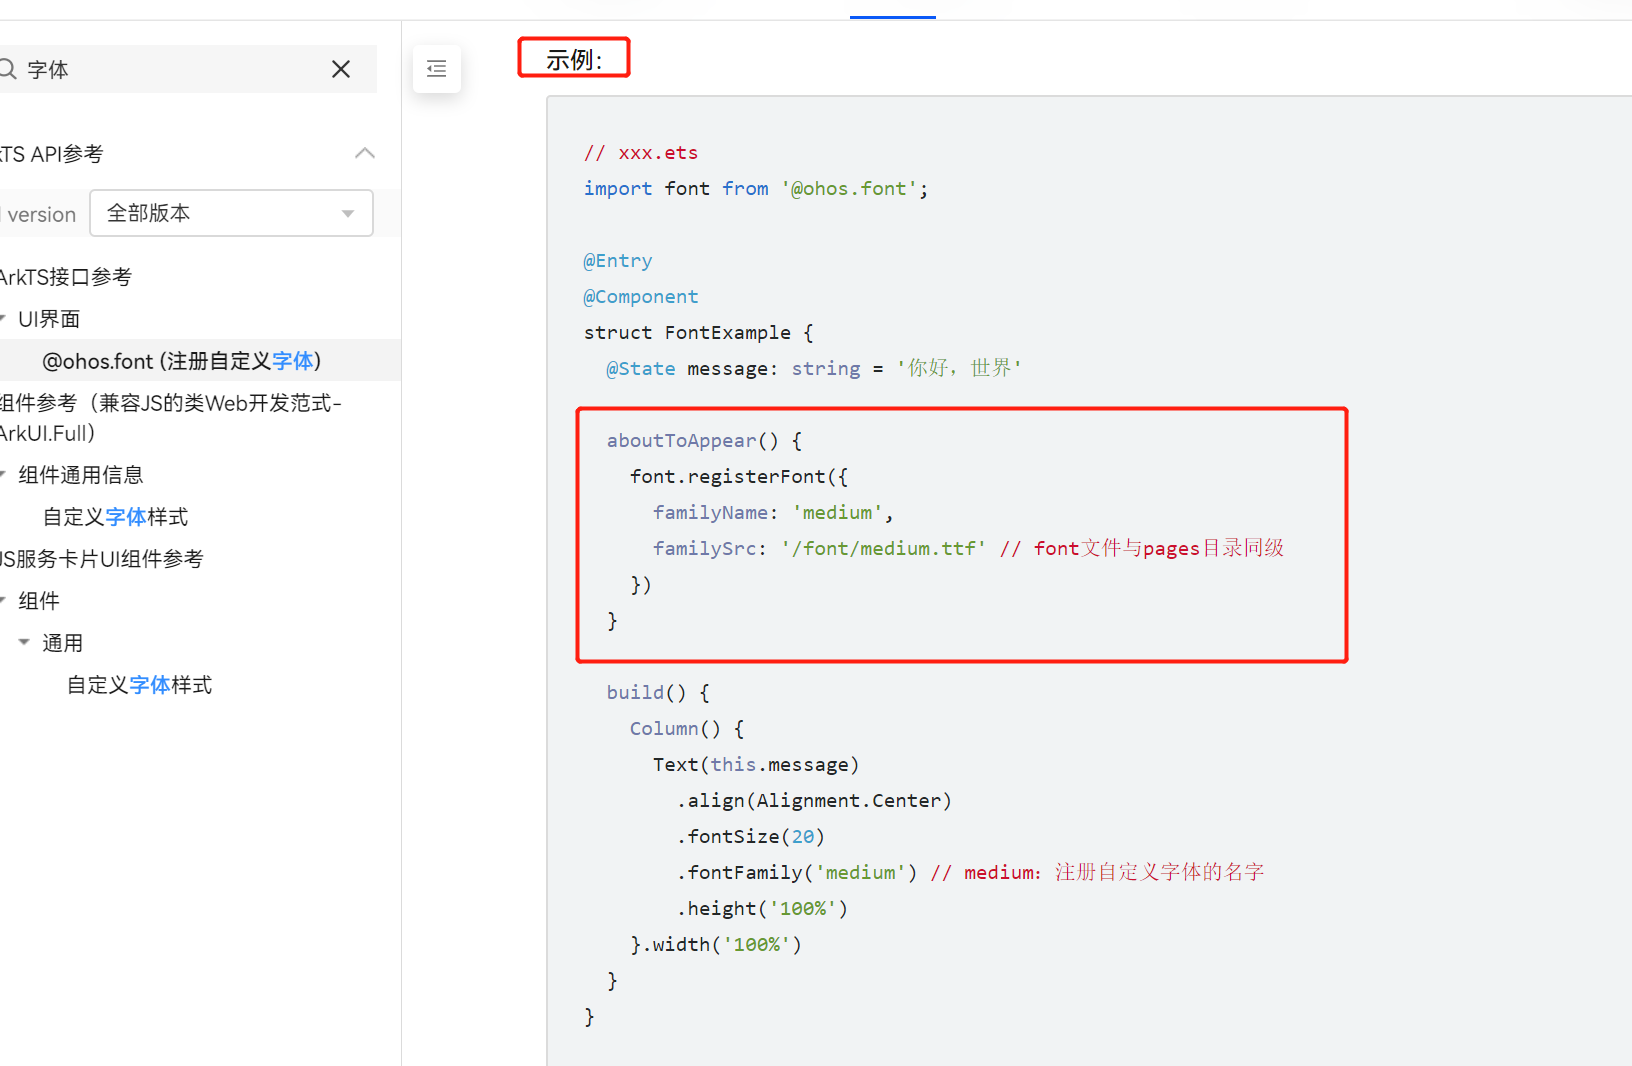Click the 示例 heading above the code
The width and height of the screenshot is (1632, 1066).
[574, 59]
